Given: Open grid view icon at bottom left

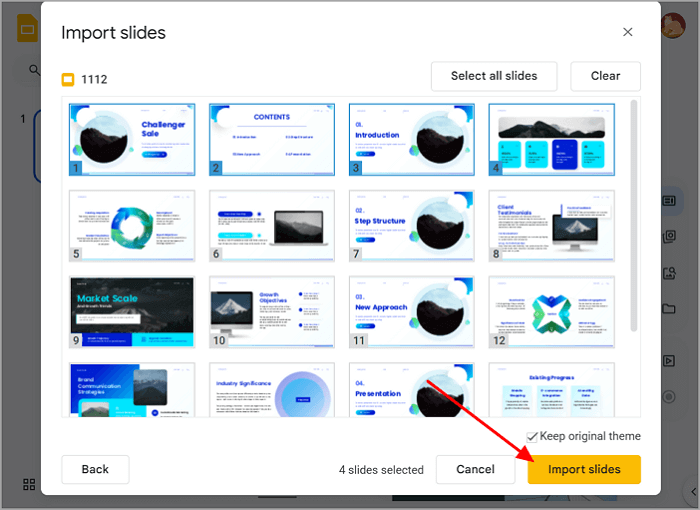Looking at the screenshot, I should click(x=29, y=484).
